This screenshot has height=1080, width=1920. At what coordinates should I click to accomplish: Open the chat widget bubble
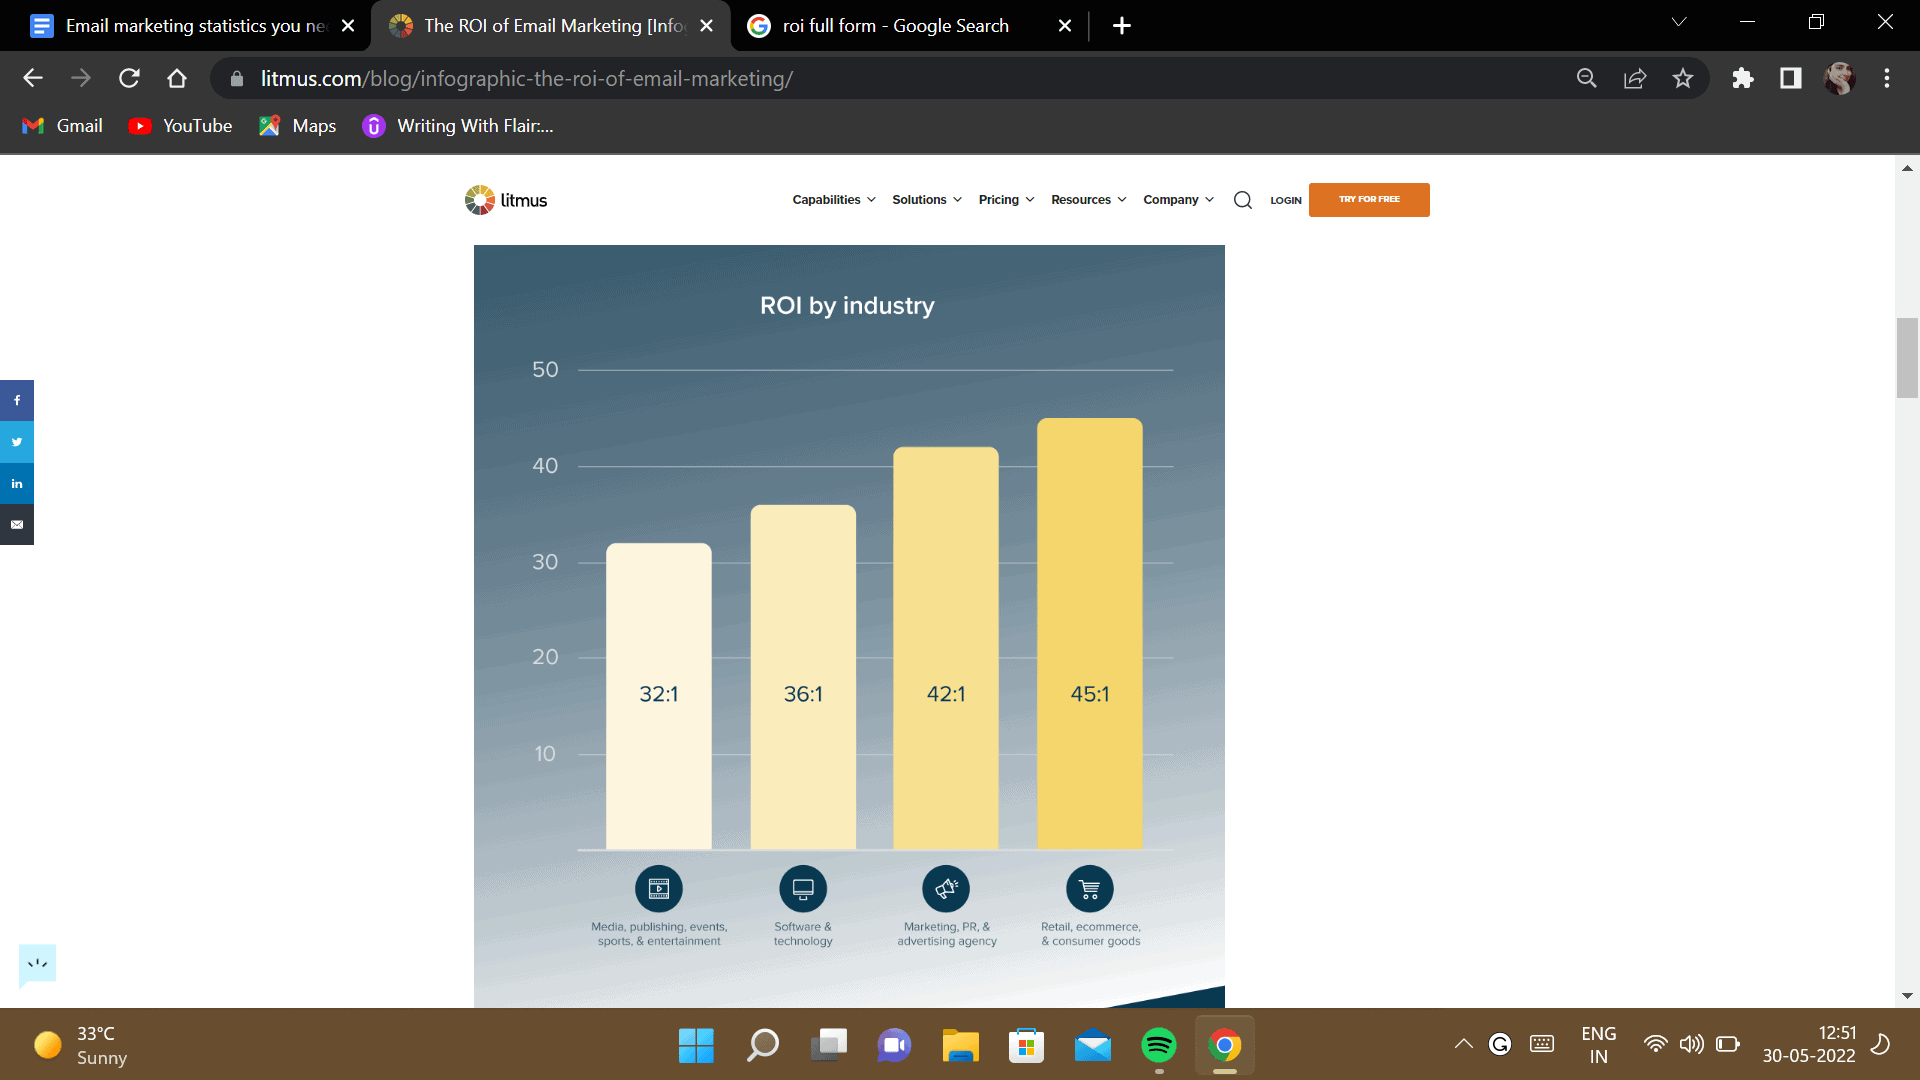point(38,964)
